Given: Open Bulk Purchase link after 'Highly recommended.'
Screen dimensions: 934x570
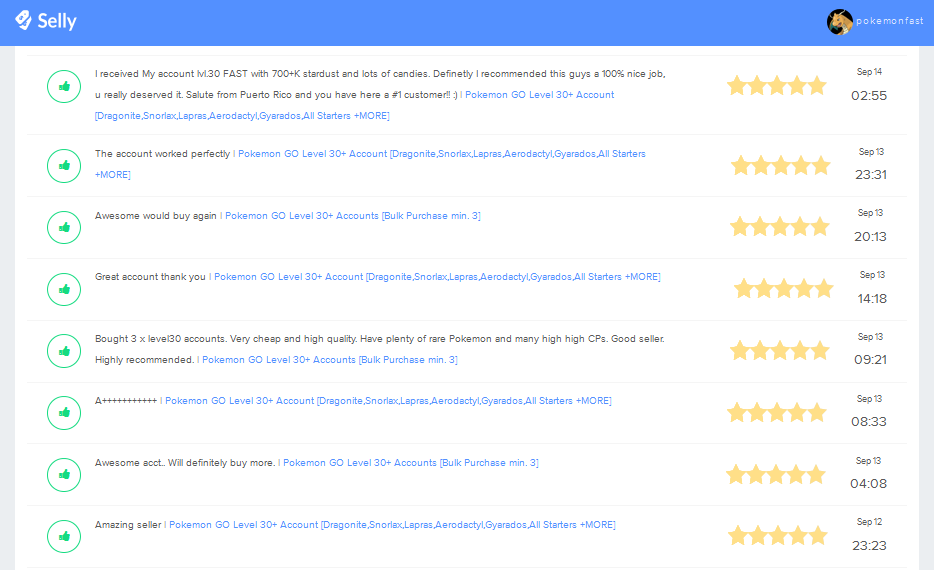Looking at the screenshot, I should [x=329, y=360].
